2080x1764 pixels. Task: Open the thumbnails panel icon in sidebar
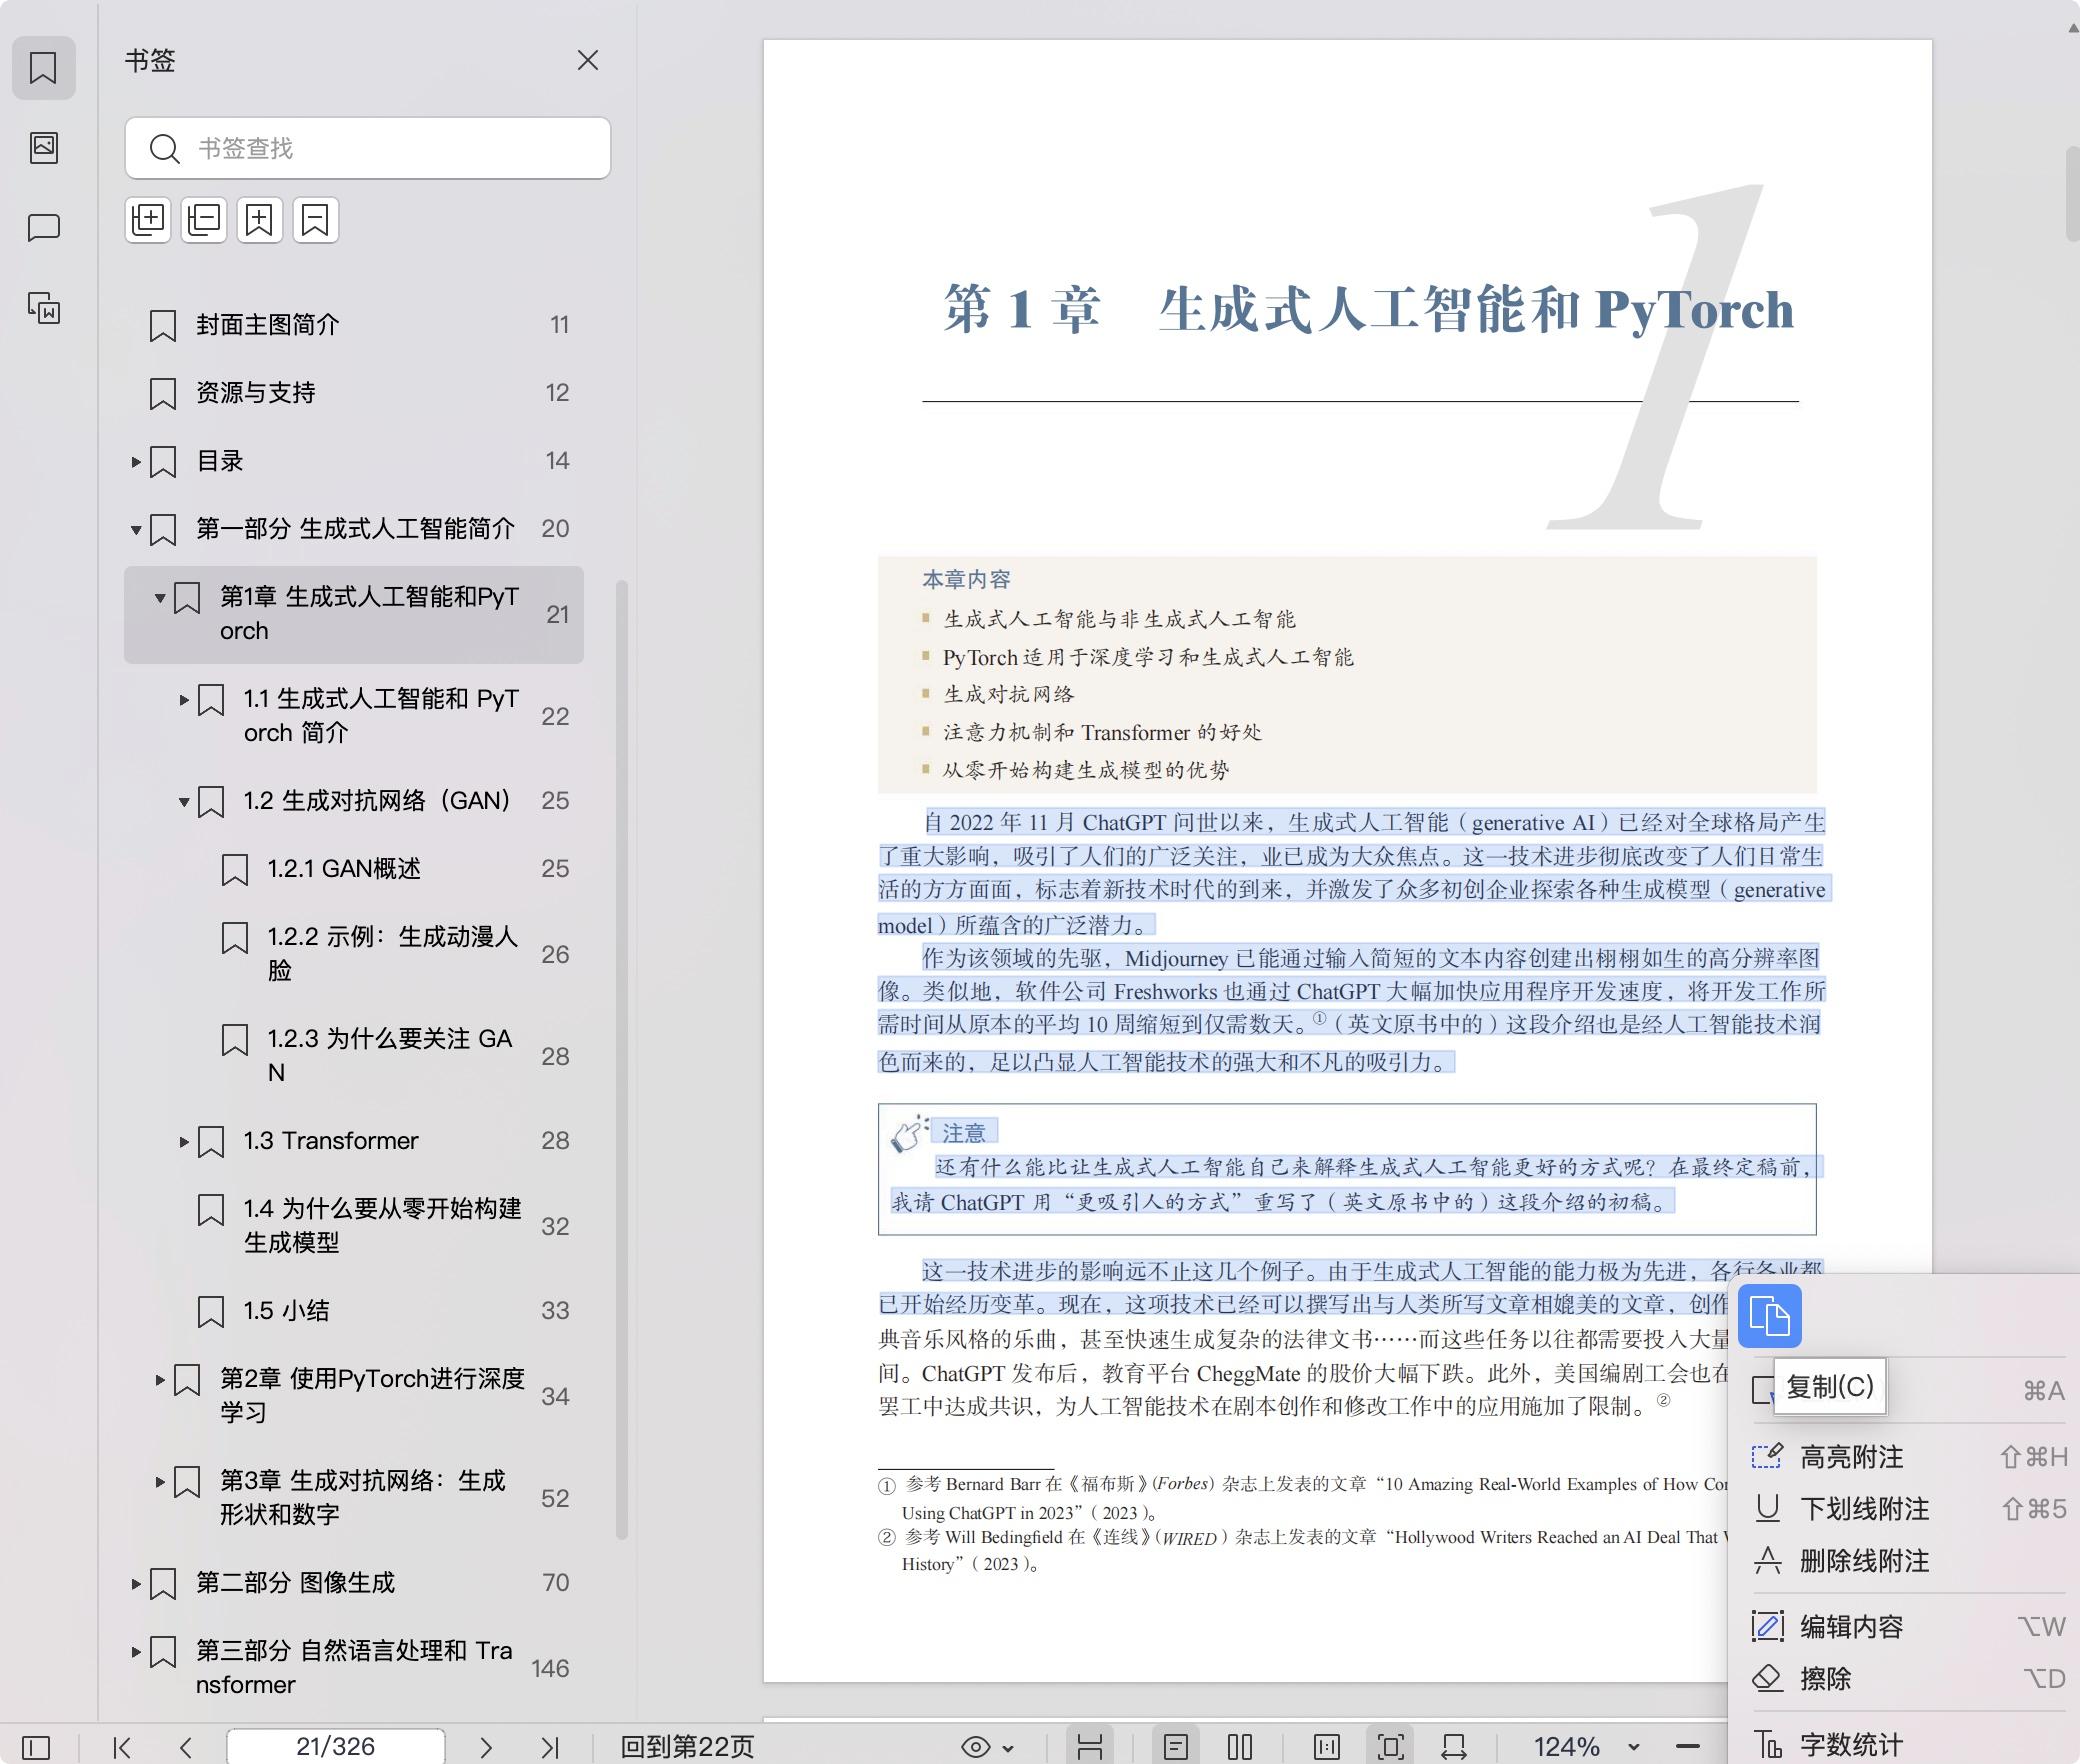pyautogui.click(x=44, y=148)
